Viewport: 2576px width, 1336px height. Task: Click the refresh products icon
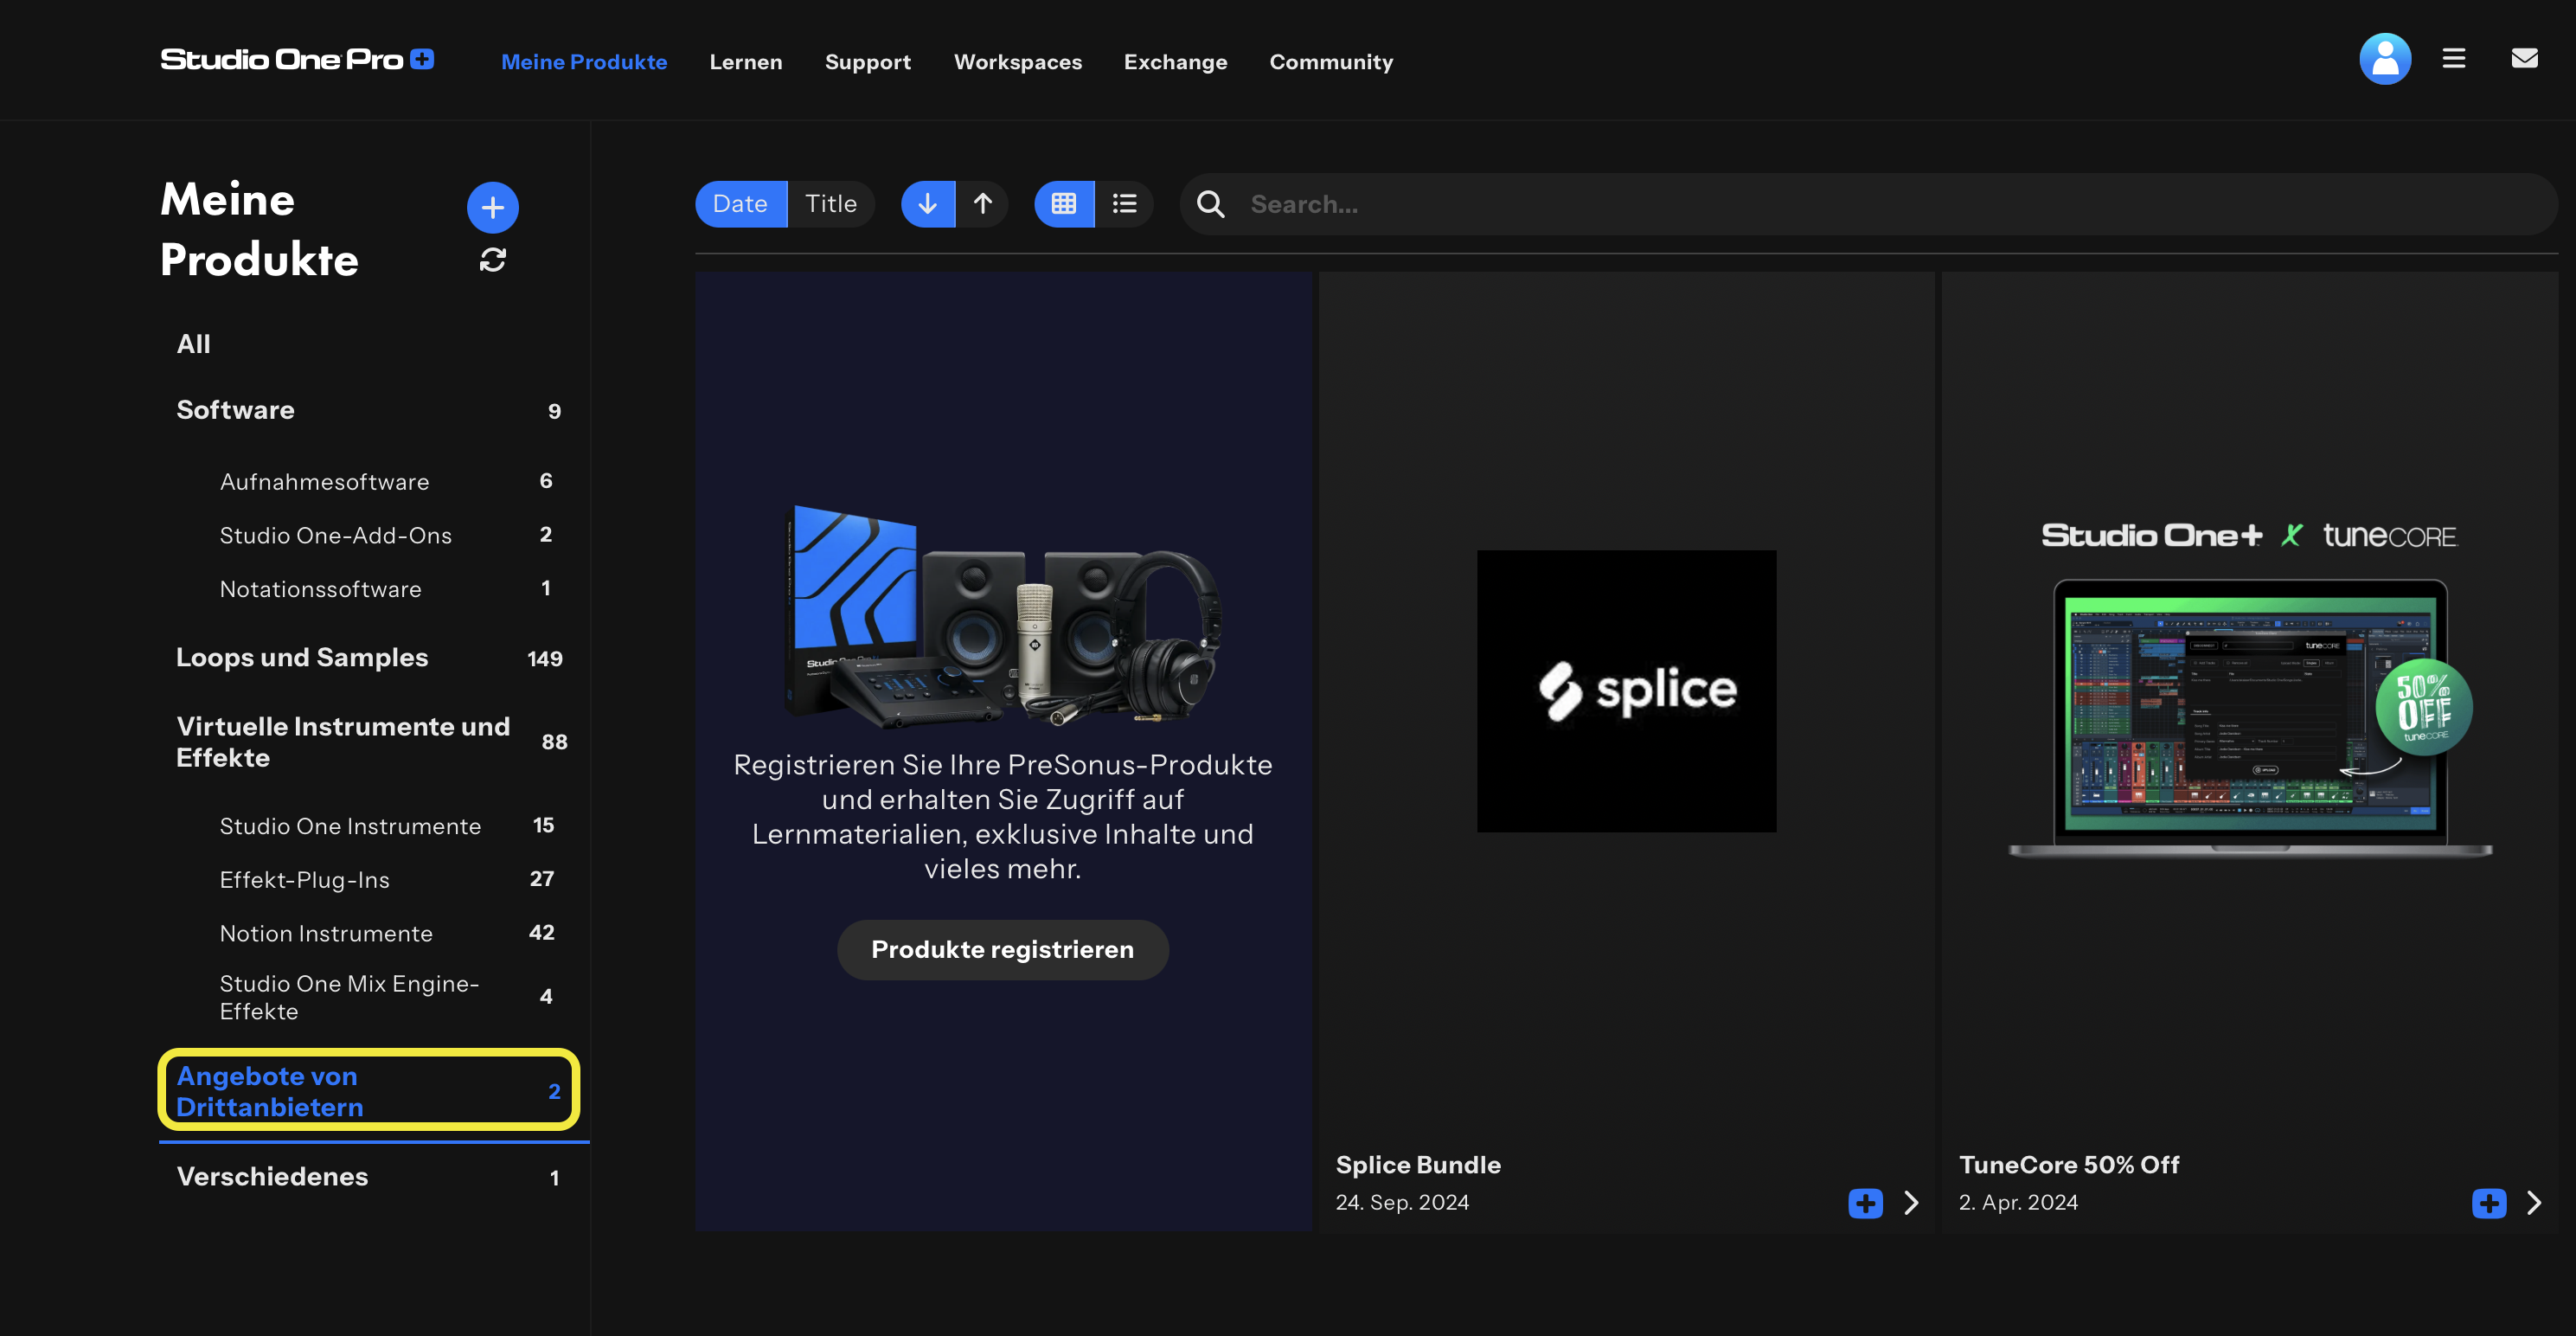(x=492, y=260)
